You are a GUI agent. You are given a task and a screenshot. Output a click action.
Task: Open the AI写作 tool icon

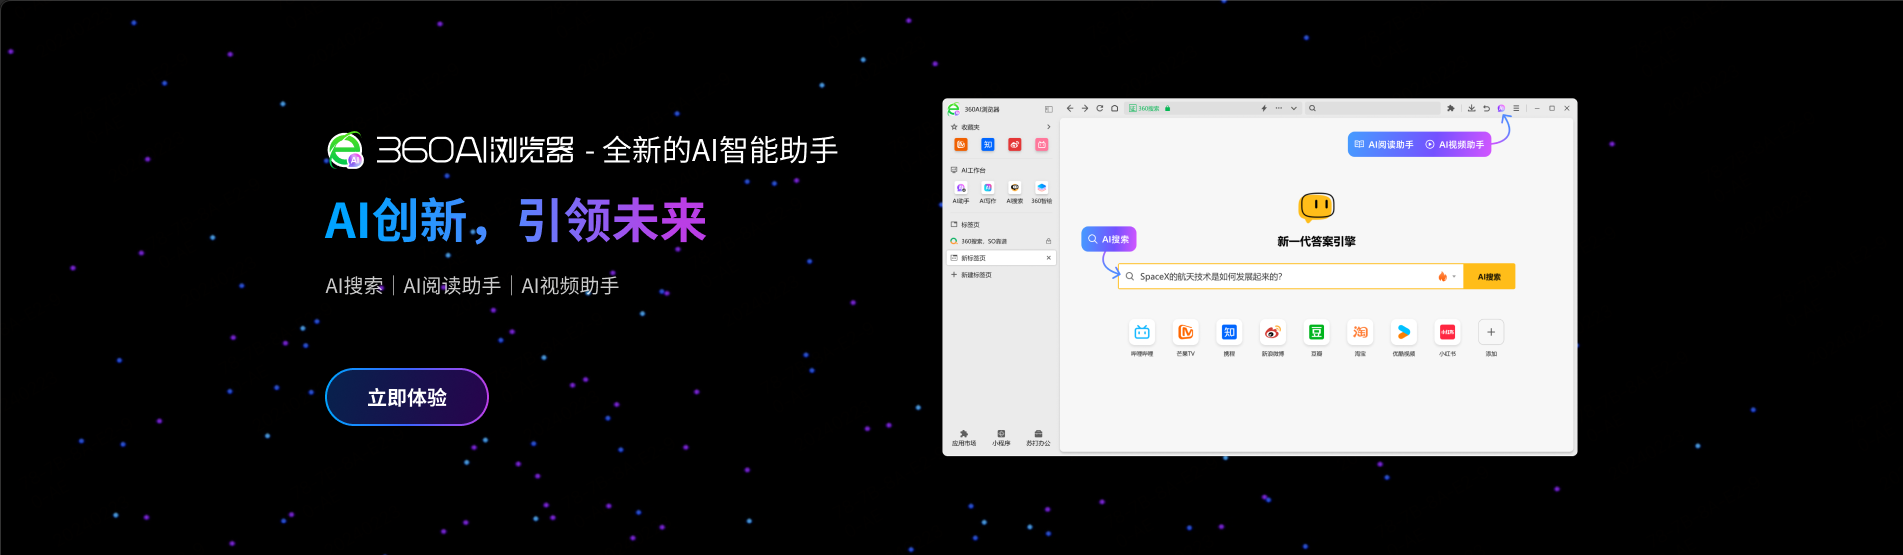[988, 188]
